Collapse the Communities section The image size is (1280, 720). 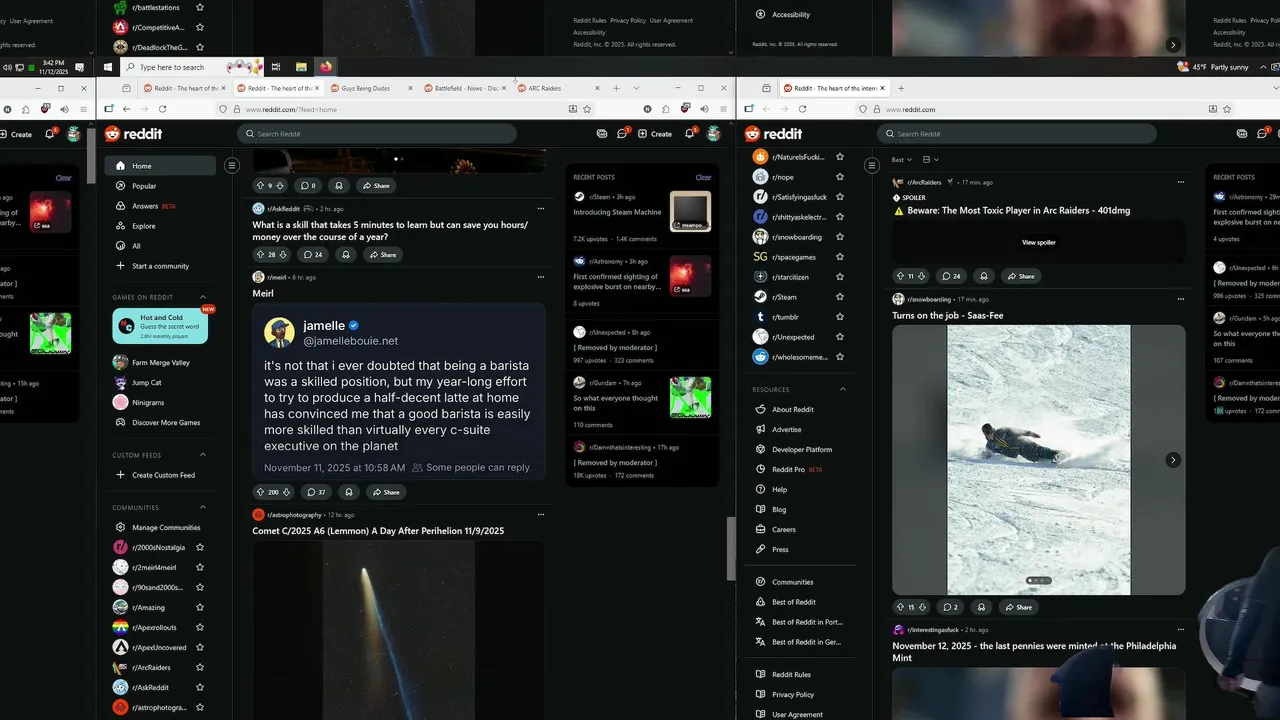[203, 507]
